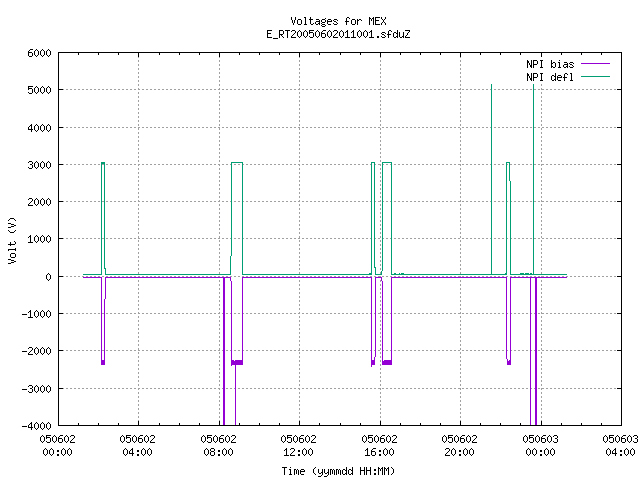640x480 pixels.
Task: Click the "Time (yymmdd HH:MM)" x-axis label
Action: tap(338, 471)
